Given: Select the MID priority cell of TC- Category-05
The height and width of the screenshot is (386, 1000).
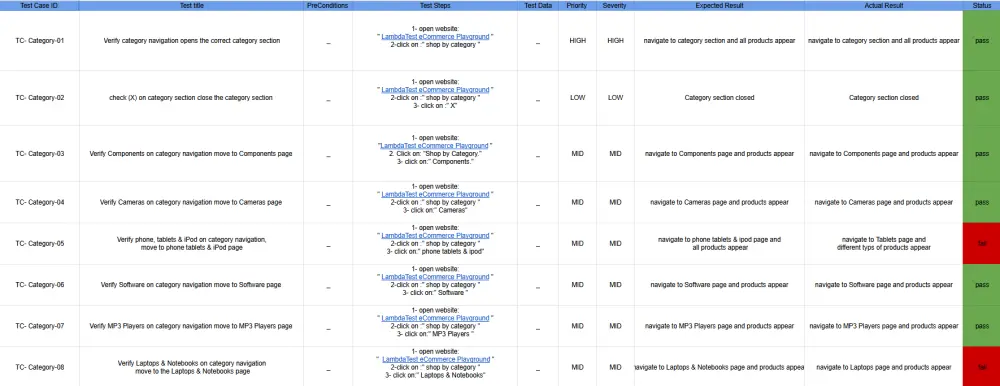Looking at the screenshot, I should tap(577, 244).
